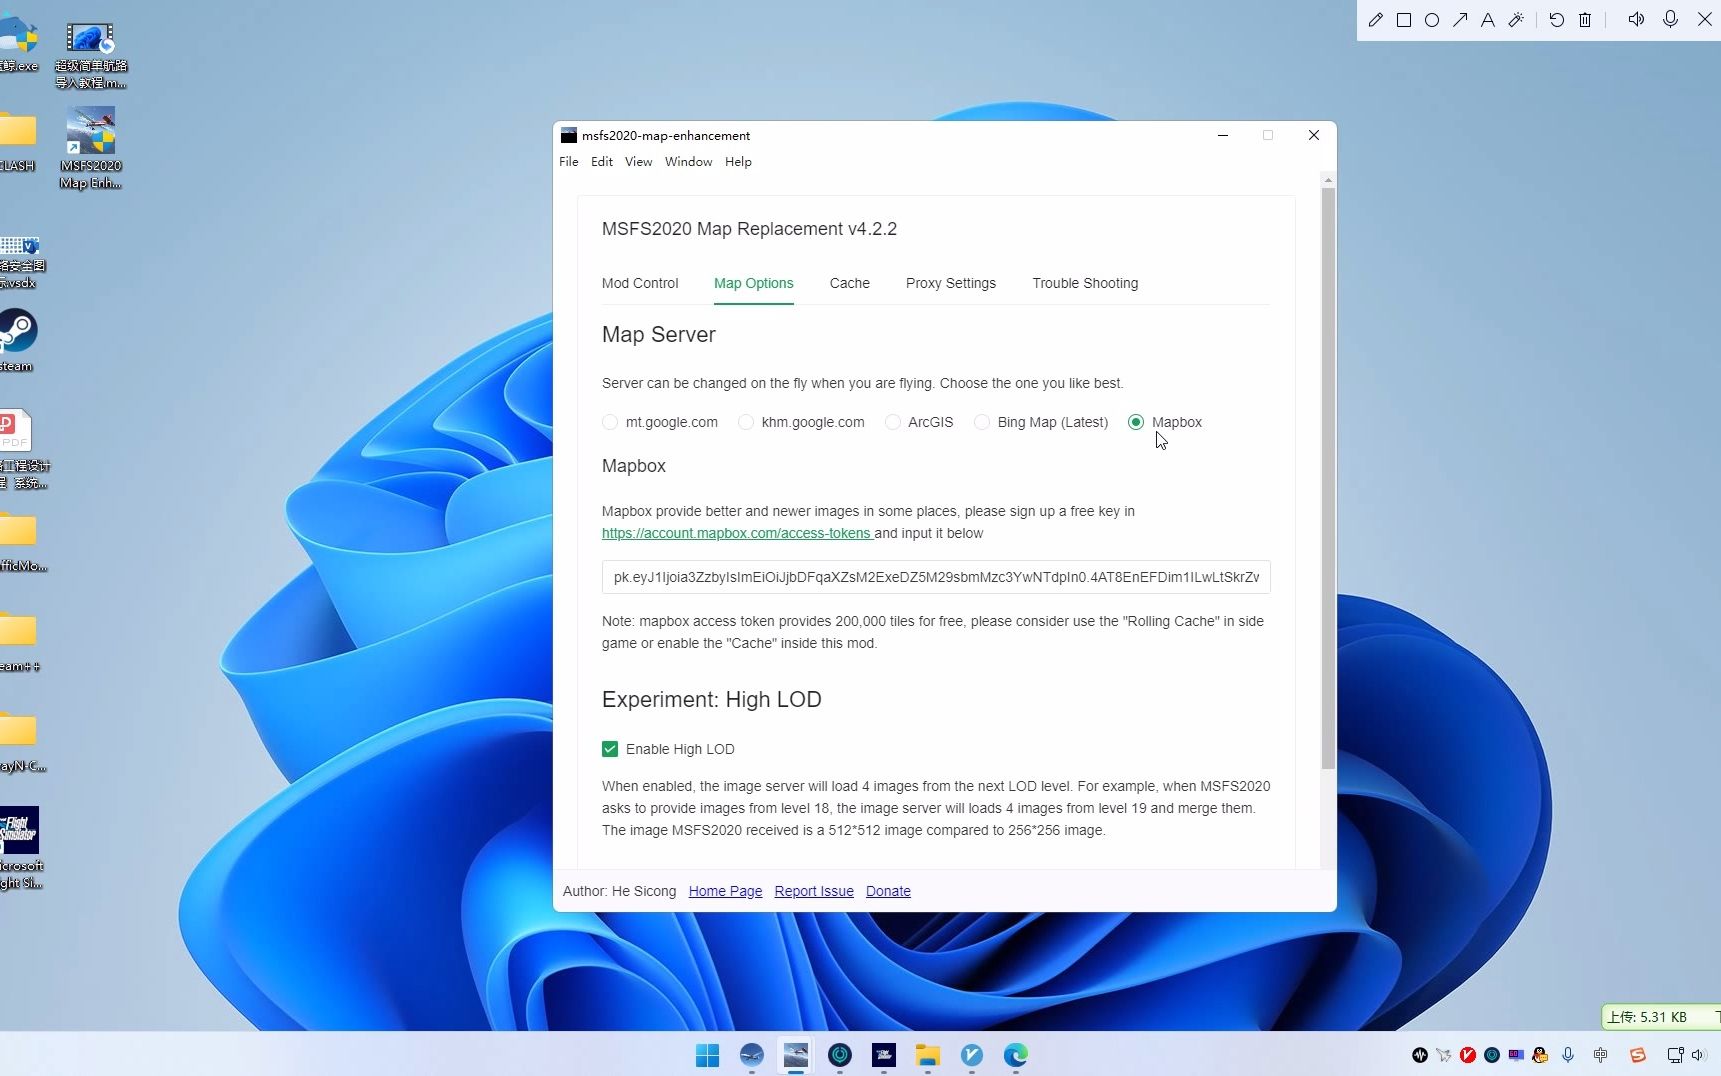The width and height of the screenshot is (1721, 1076).
Task: Select the arrow annotation tool
Action: tap(1460, 20)
